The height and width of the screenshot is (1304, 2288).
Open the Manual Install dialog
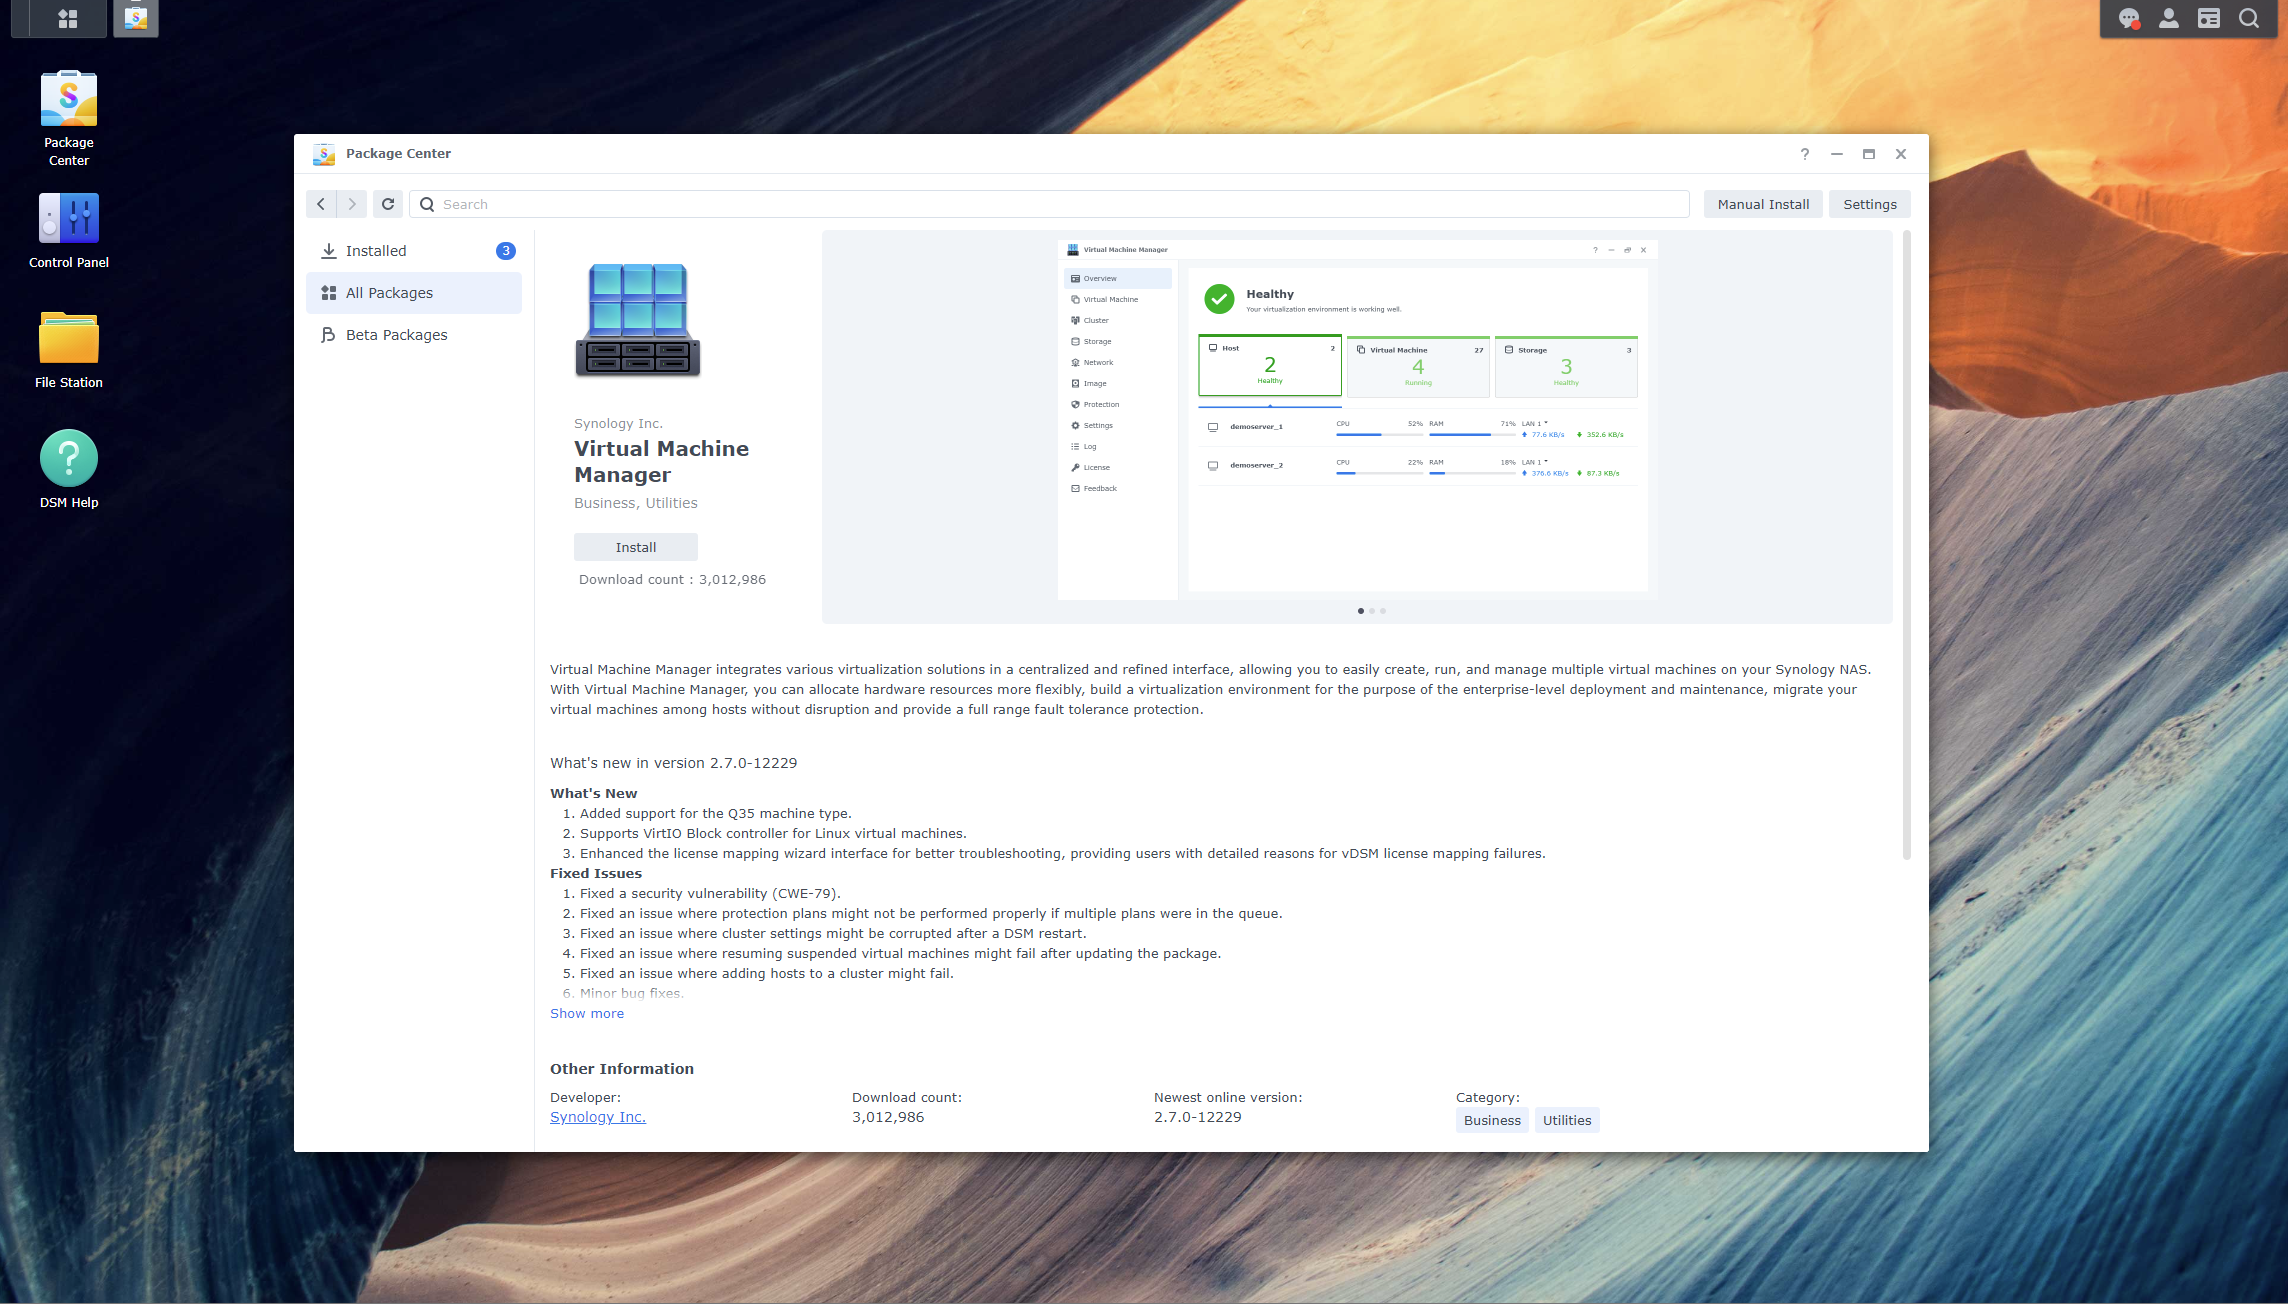1762,204
